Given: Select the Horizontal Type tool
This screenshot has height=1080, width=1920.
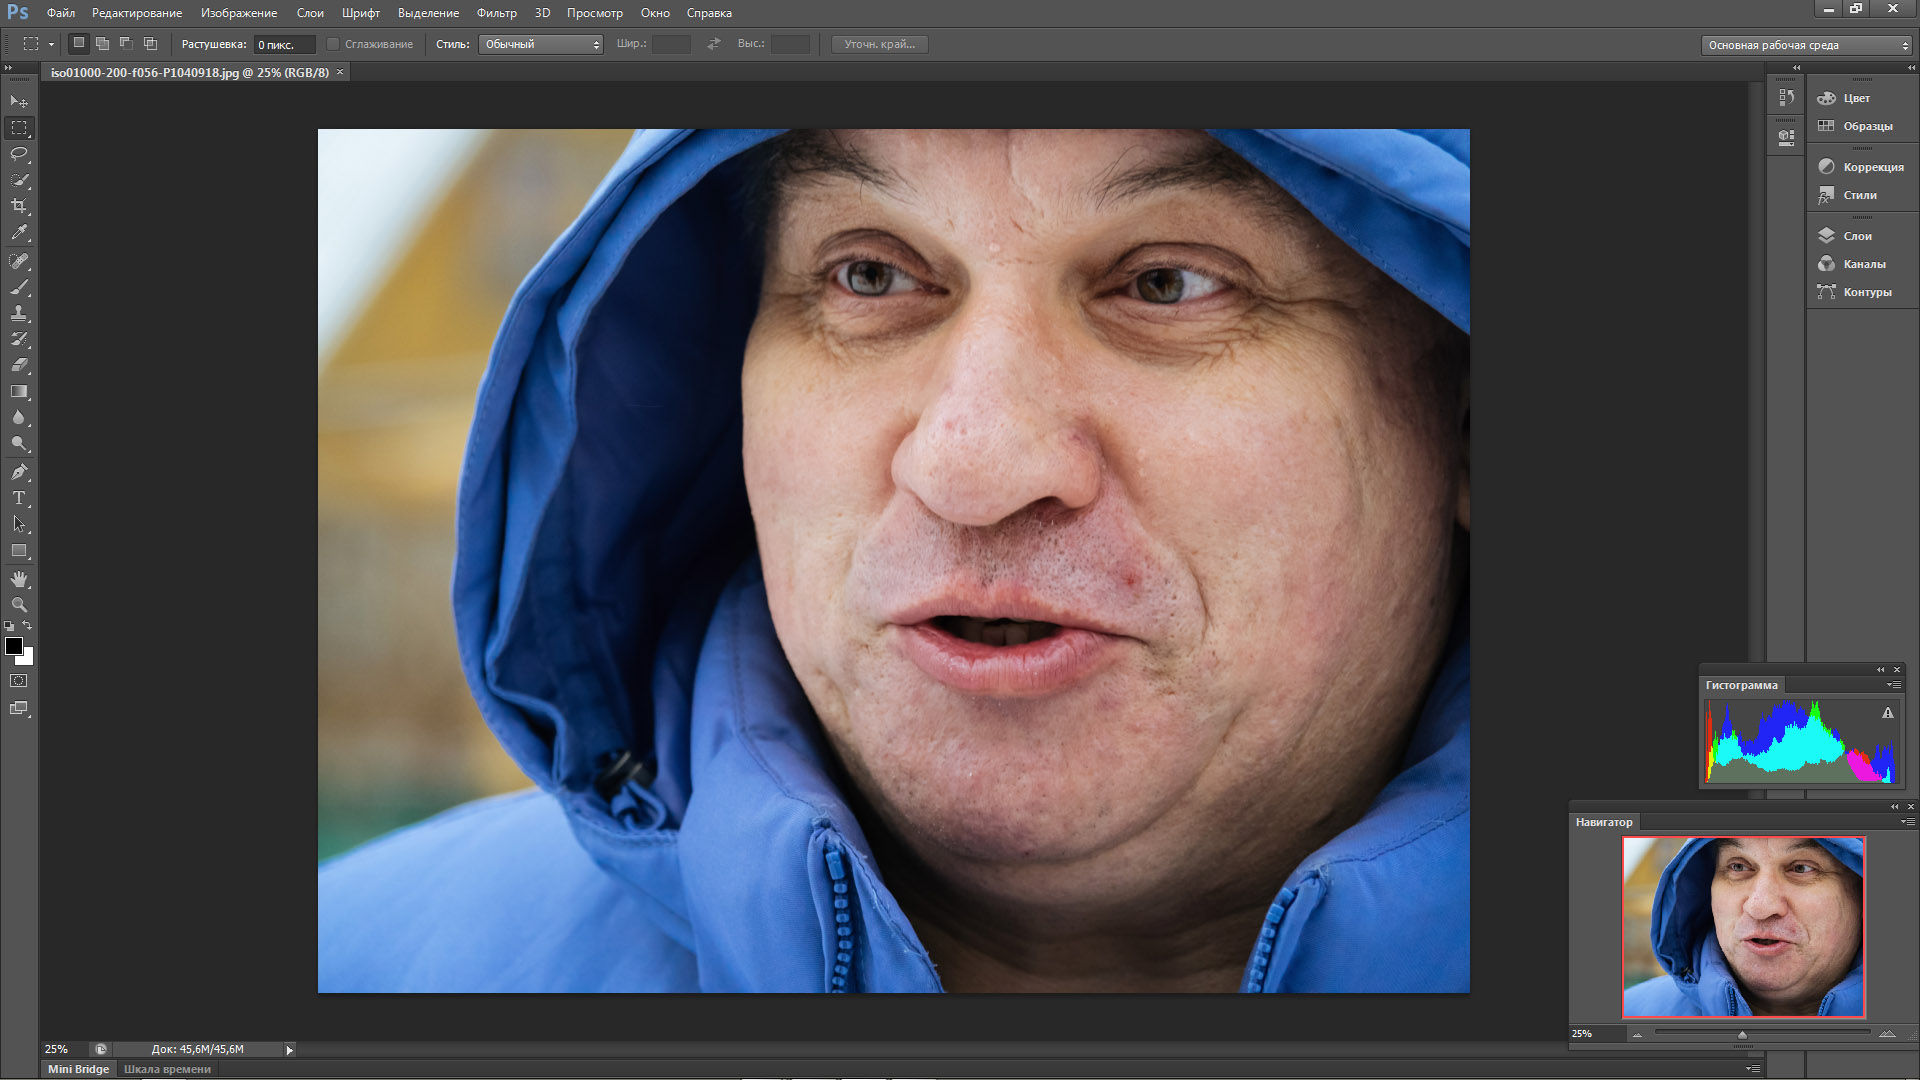Looking at the screenshot, I should (19, 498).
